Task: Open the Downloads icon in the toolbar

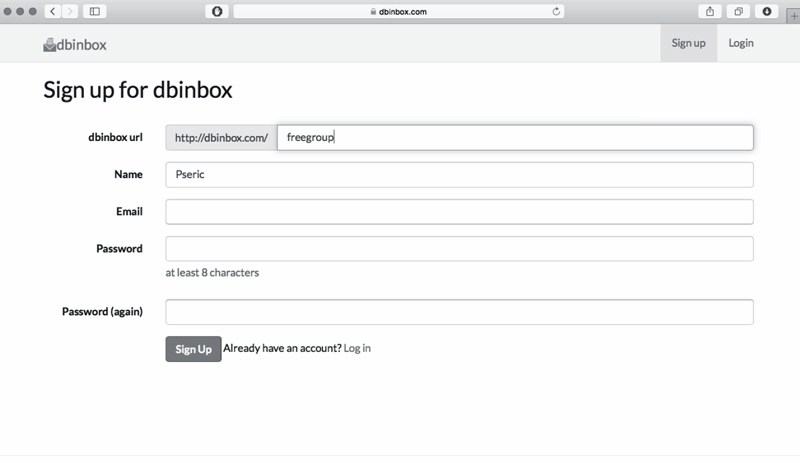Action: click(x=767, y=11)
